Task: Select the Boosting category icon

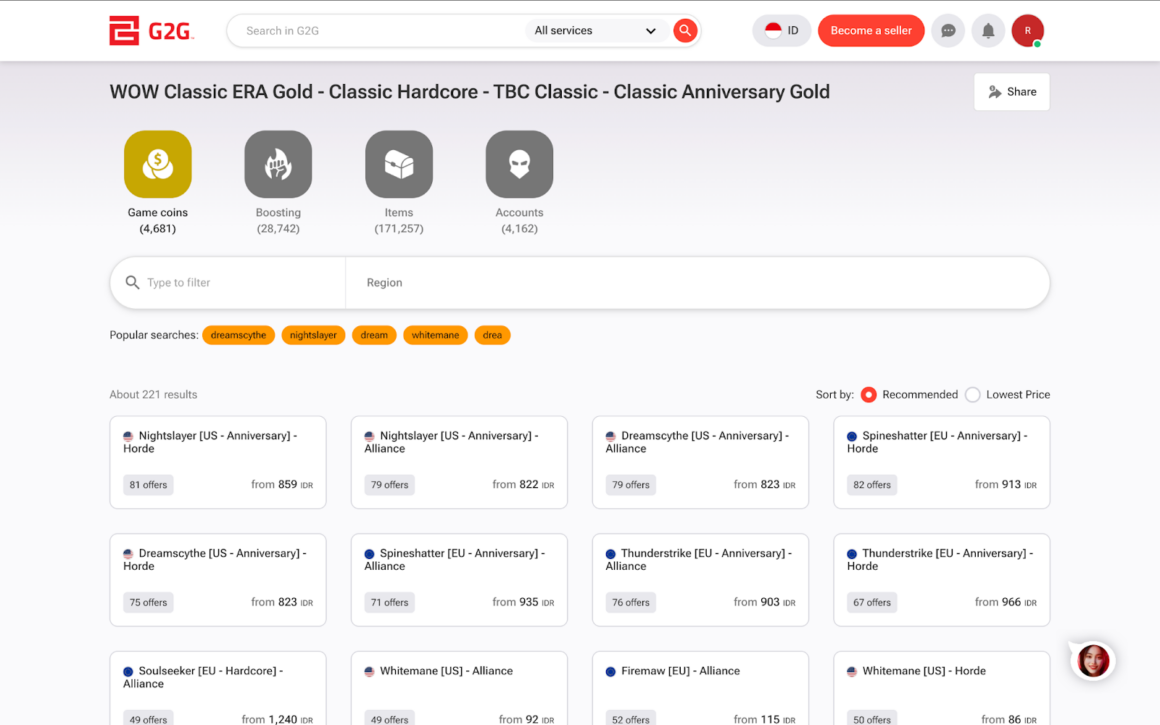Action: pyautogui.click(x=278, y=164)
